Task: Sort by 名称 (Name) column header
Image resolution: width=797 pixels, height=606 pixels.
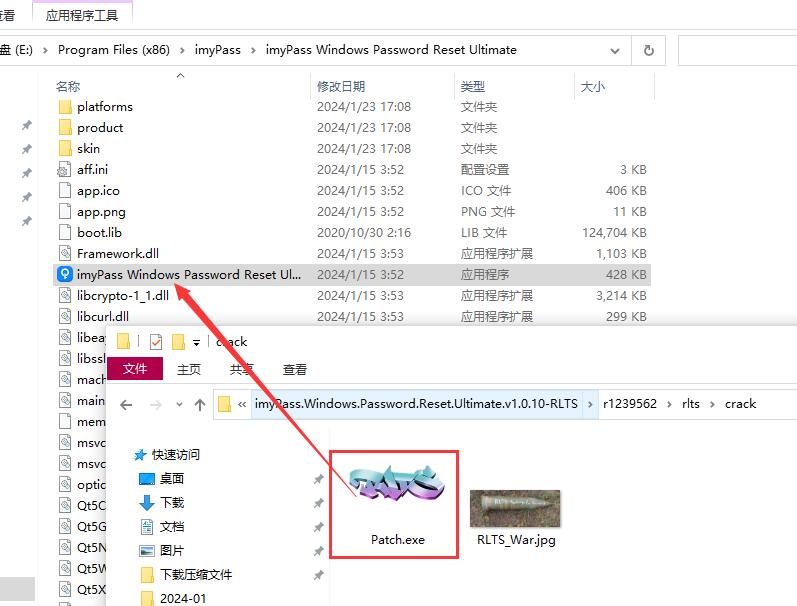Action: (x=68, y=86)
